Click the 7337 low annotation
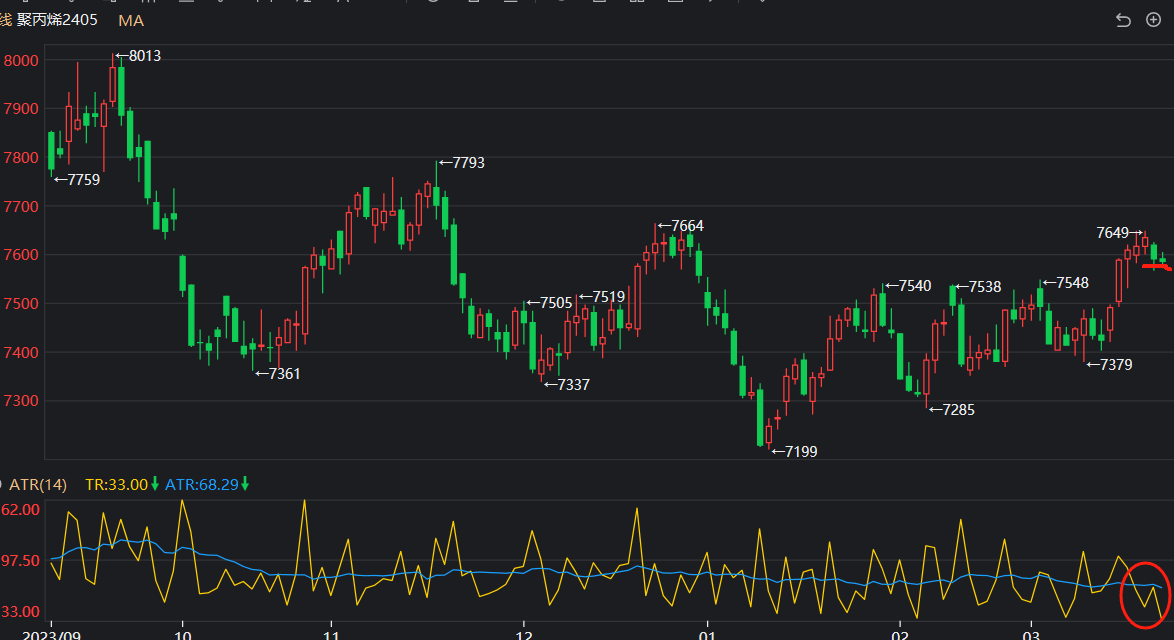The height and width of the screenshot is (640, 1174). pos(574,385)
